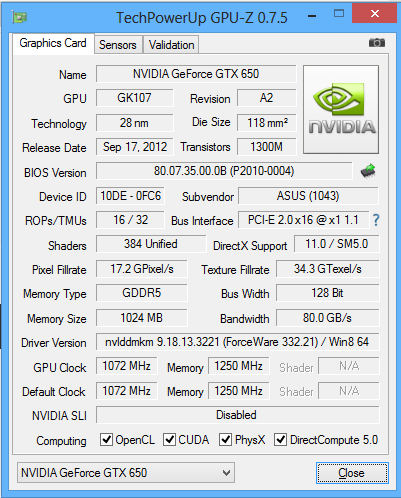Screen dimensions: 401x498
Task: Open the GPU selection dropdown
Action: pyautogui.click(x=126, y=472)
